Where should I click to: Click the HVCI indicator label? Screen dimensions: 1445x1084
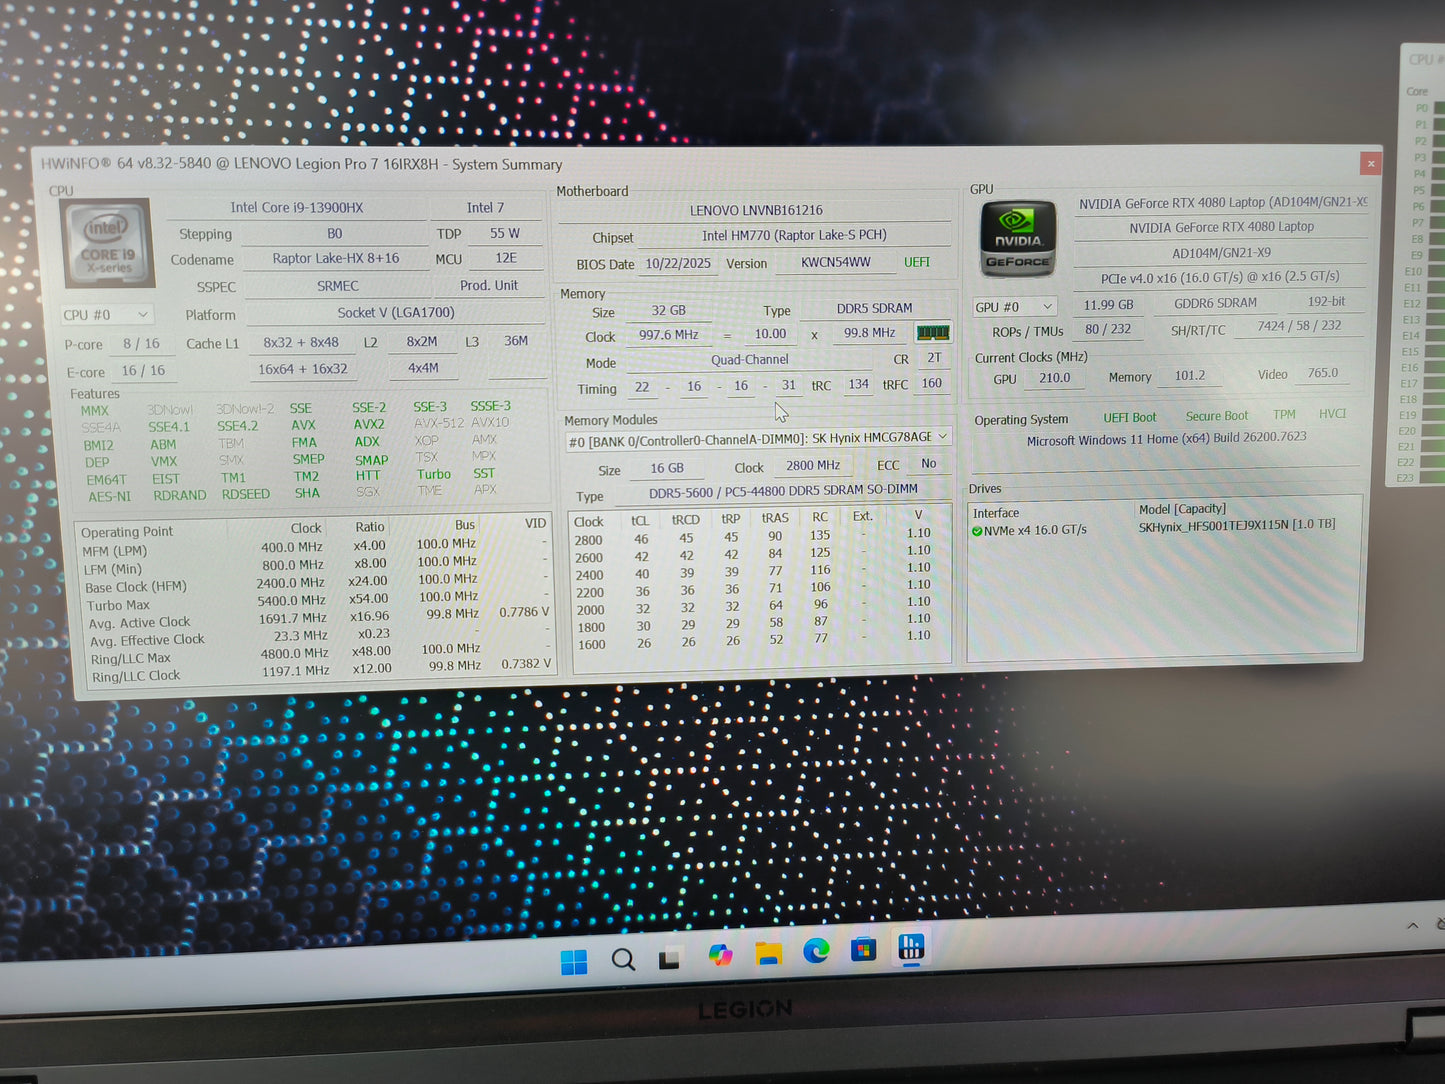coord(1332,413)
